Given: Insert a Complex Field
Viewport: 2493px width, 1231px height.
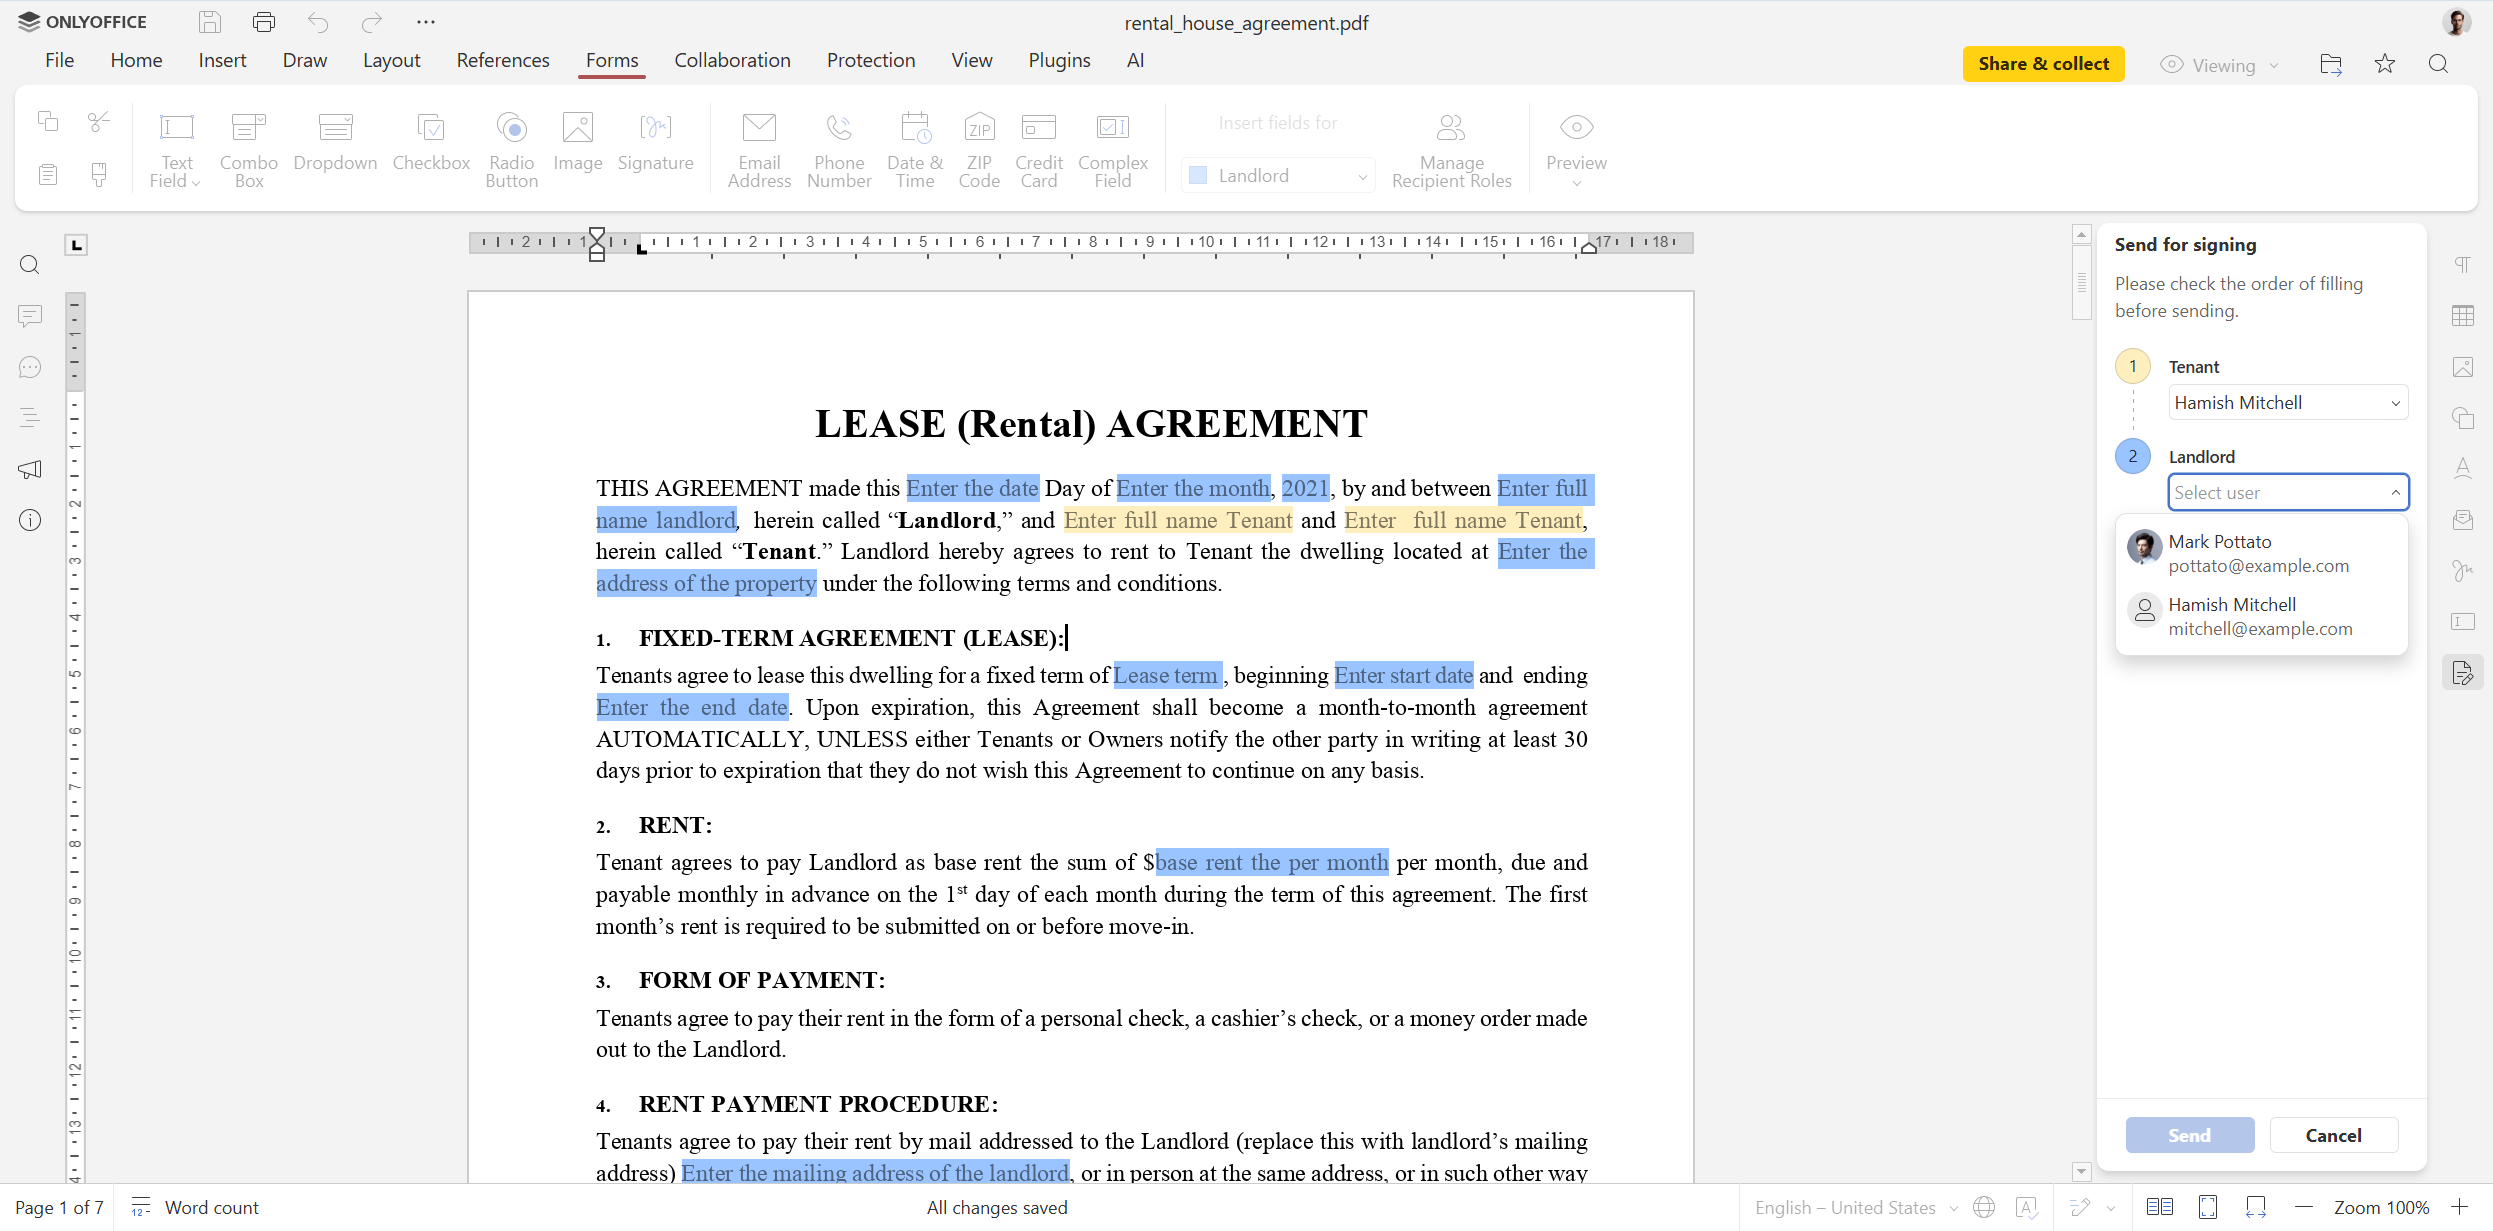Looking at the screenshot, I should pos(1113,150).
